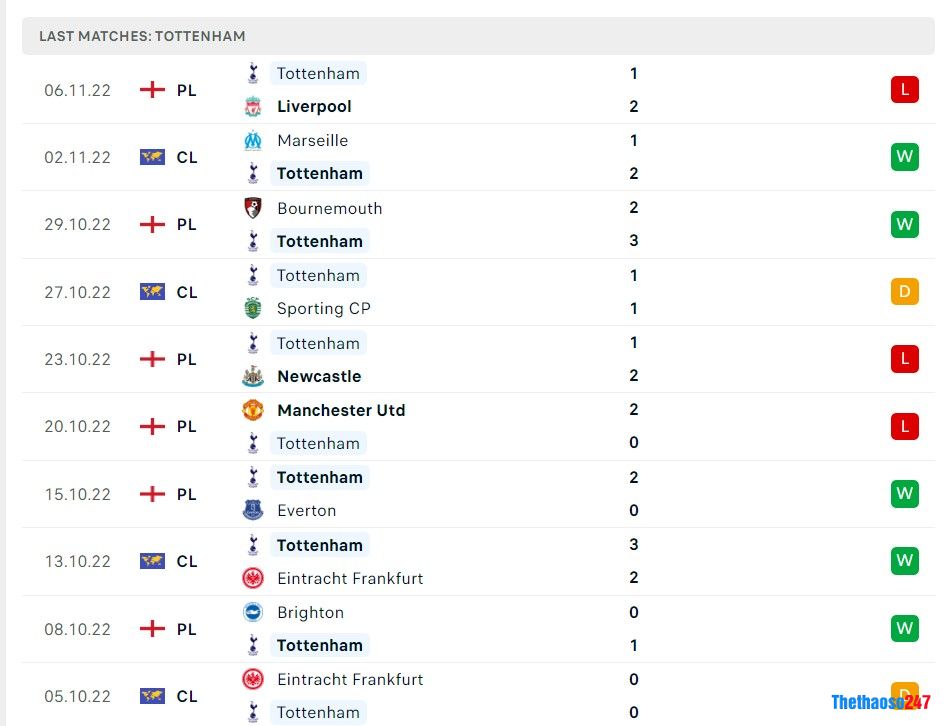Open the Tottenham link in Liverpool match row
Image resolution: width=948 pixels, height=726 pixels.
(x=318, y=72)
